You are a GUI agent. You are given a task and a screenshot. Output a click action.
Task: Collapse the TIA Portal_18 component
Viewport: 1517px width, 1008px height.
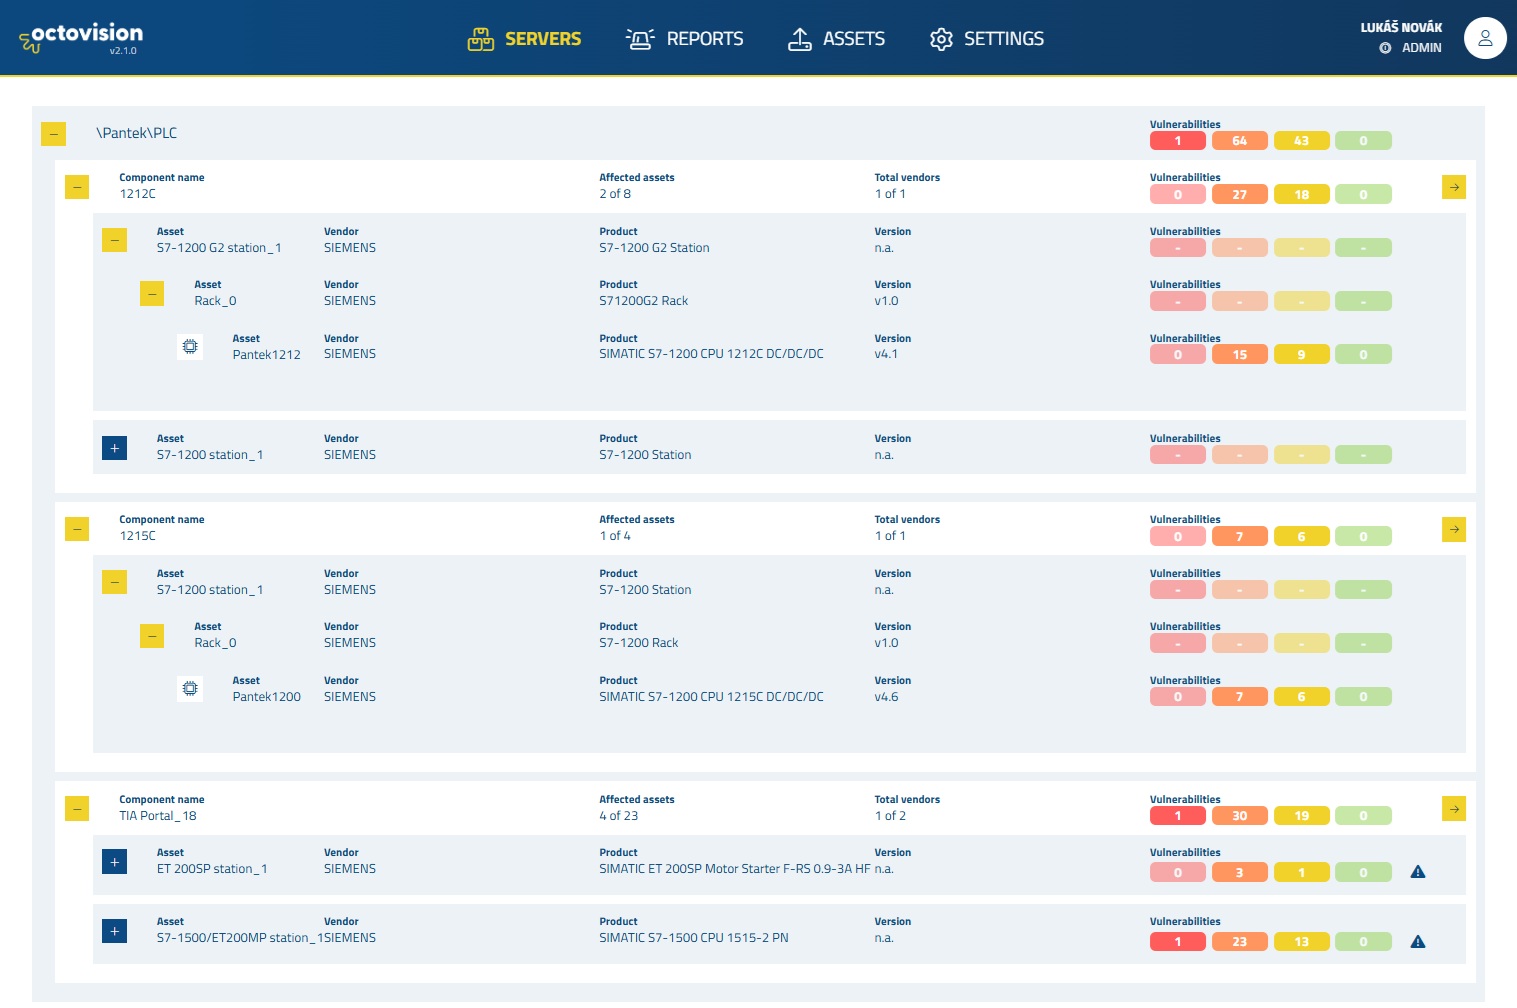77,809
